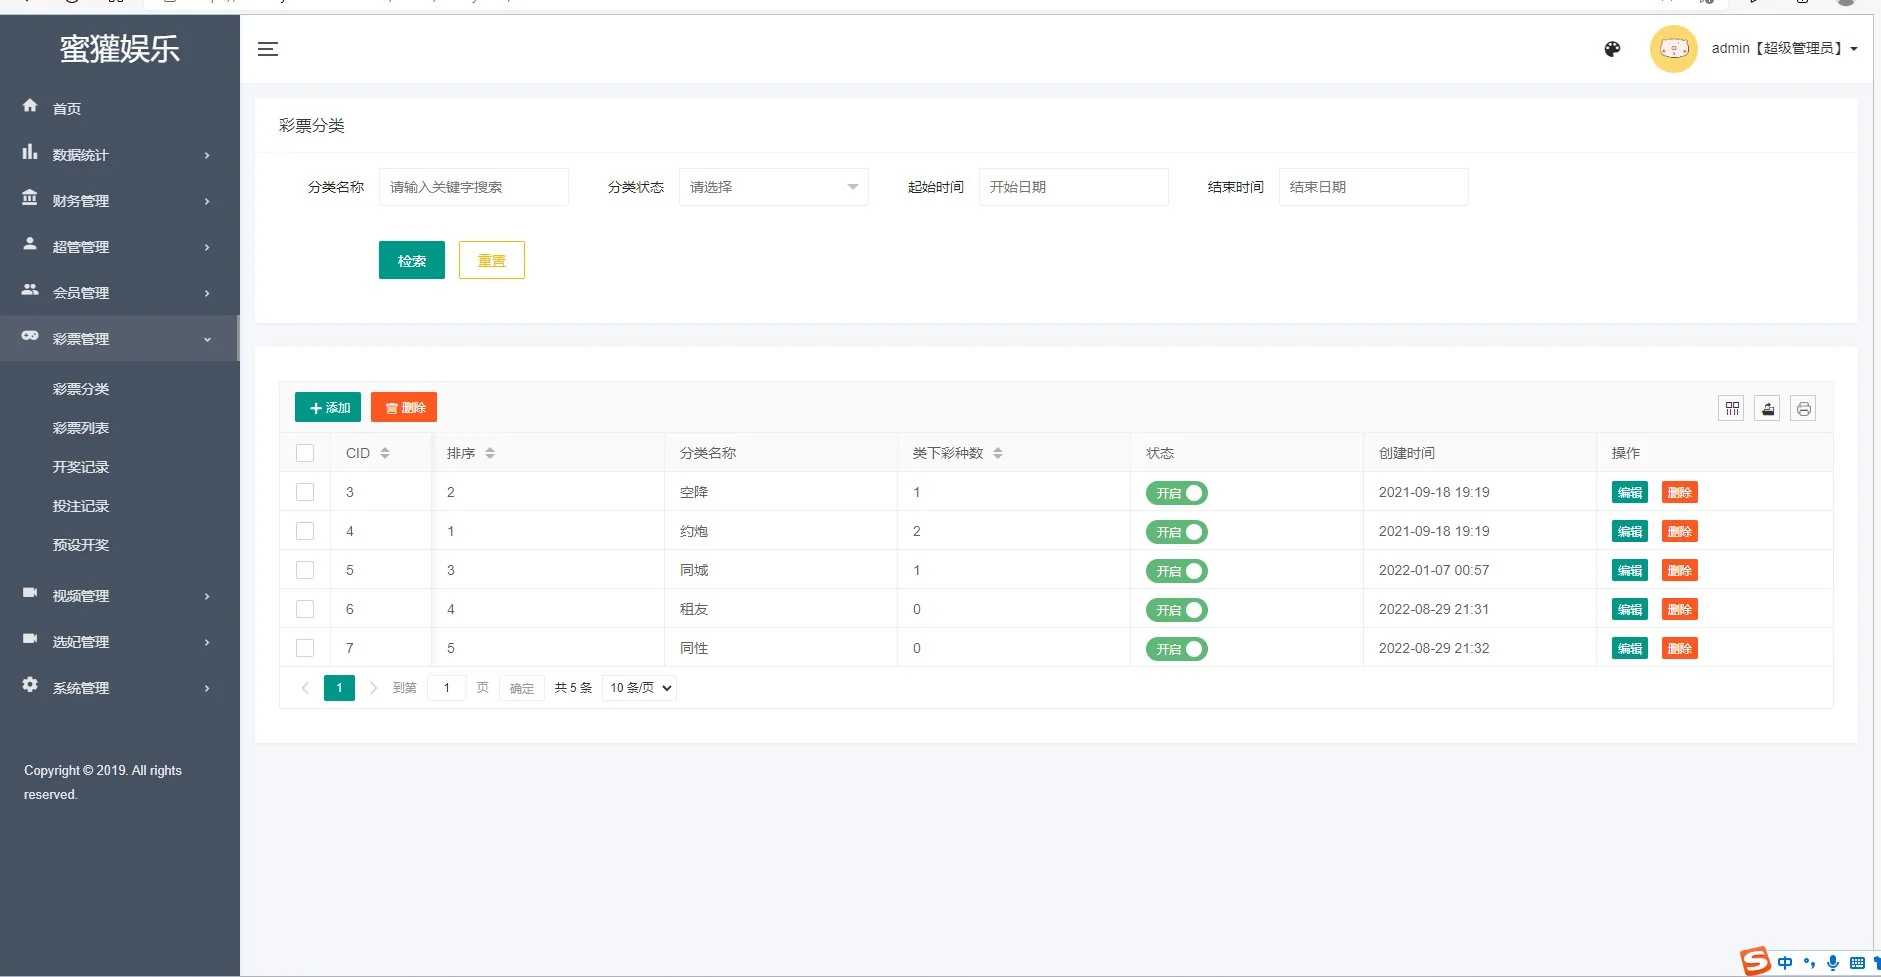Open the 彩票列表 submenu item
This screenshot has width=1881, height=977.
81,428
